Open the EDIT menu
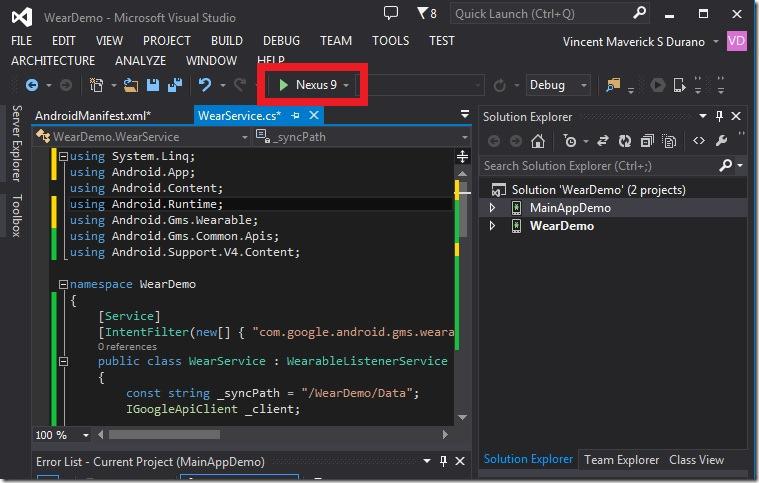The image size is (759, 483). pyautogui.click(x=63, y=41)
